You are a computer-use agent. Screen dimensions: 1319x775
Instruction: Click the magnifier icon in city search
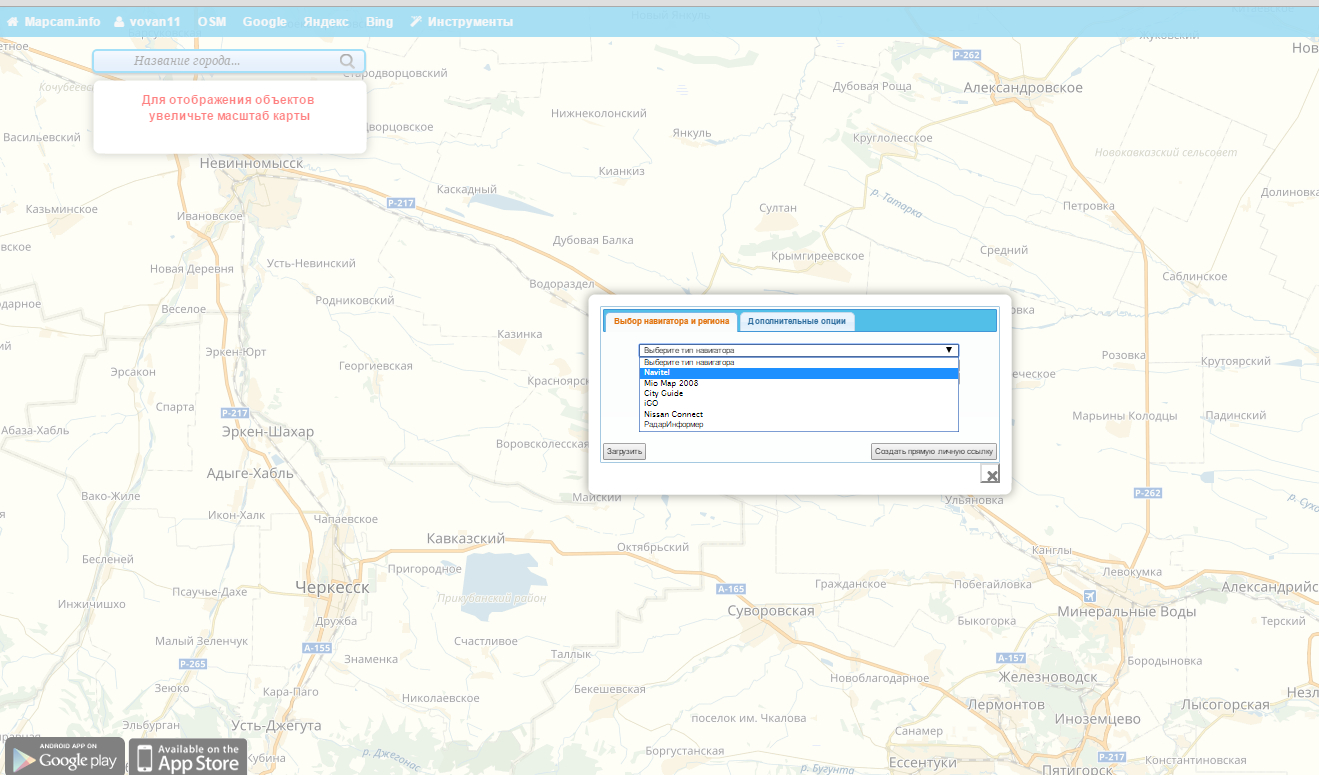point(347,61)
